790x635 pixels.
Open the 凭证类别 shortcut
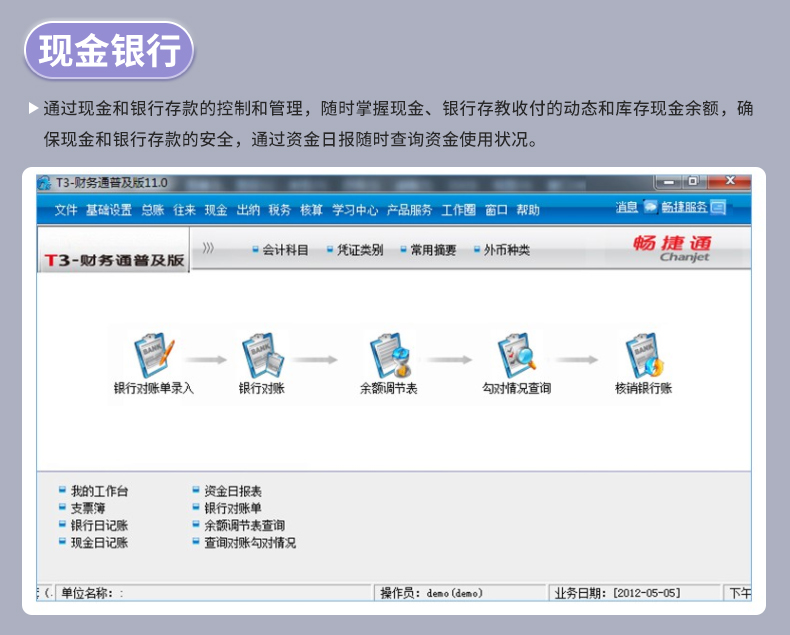[360, 250]
